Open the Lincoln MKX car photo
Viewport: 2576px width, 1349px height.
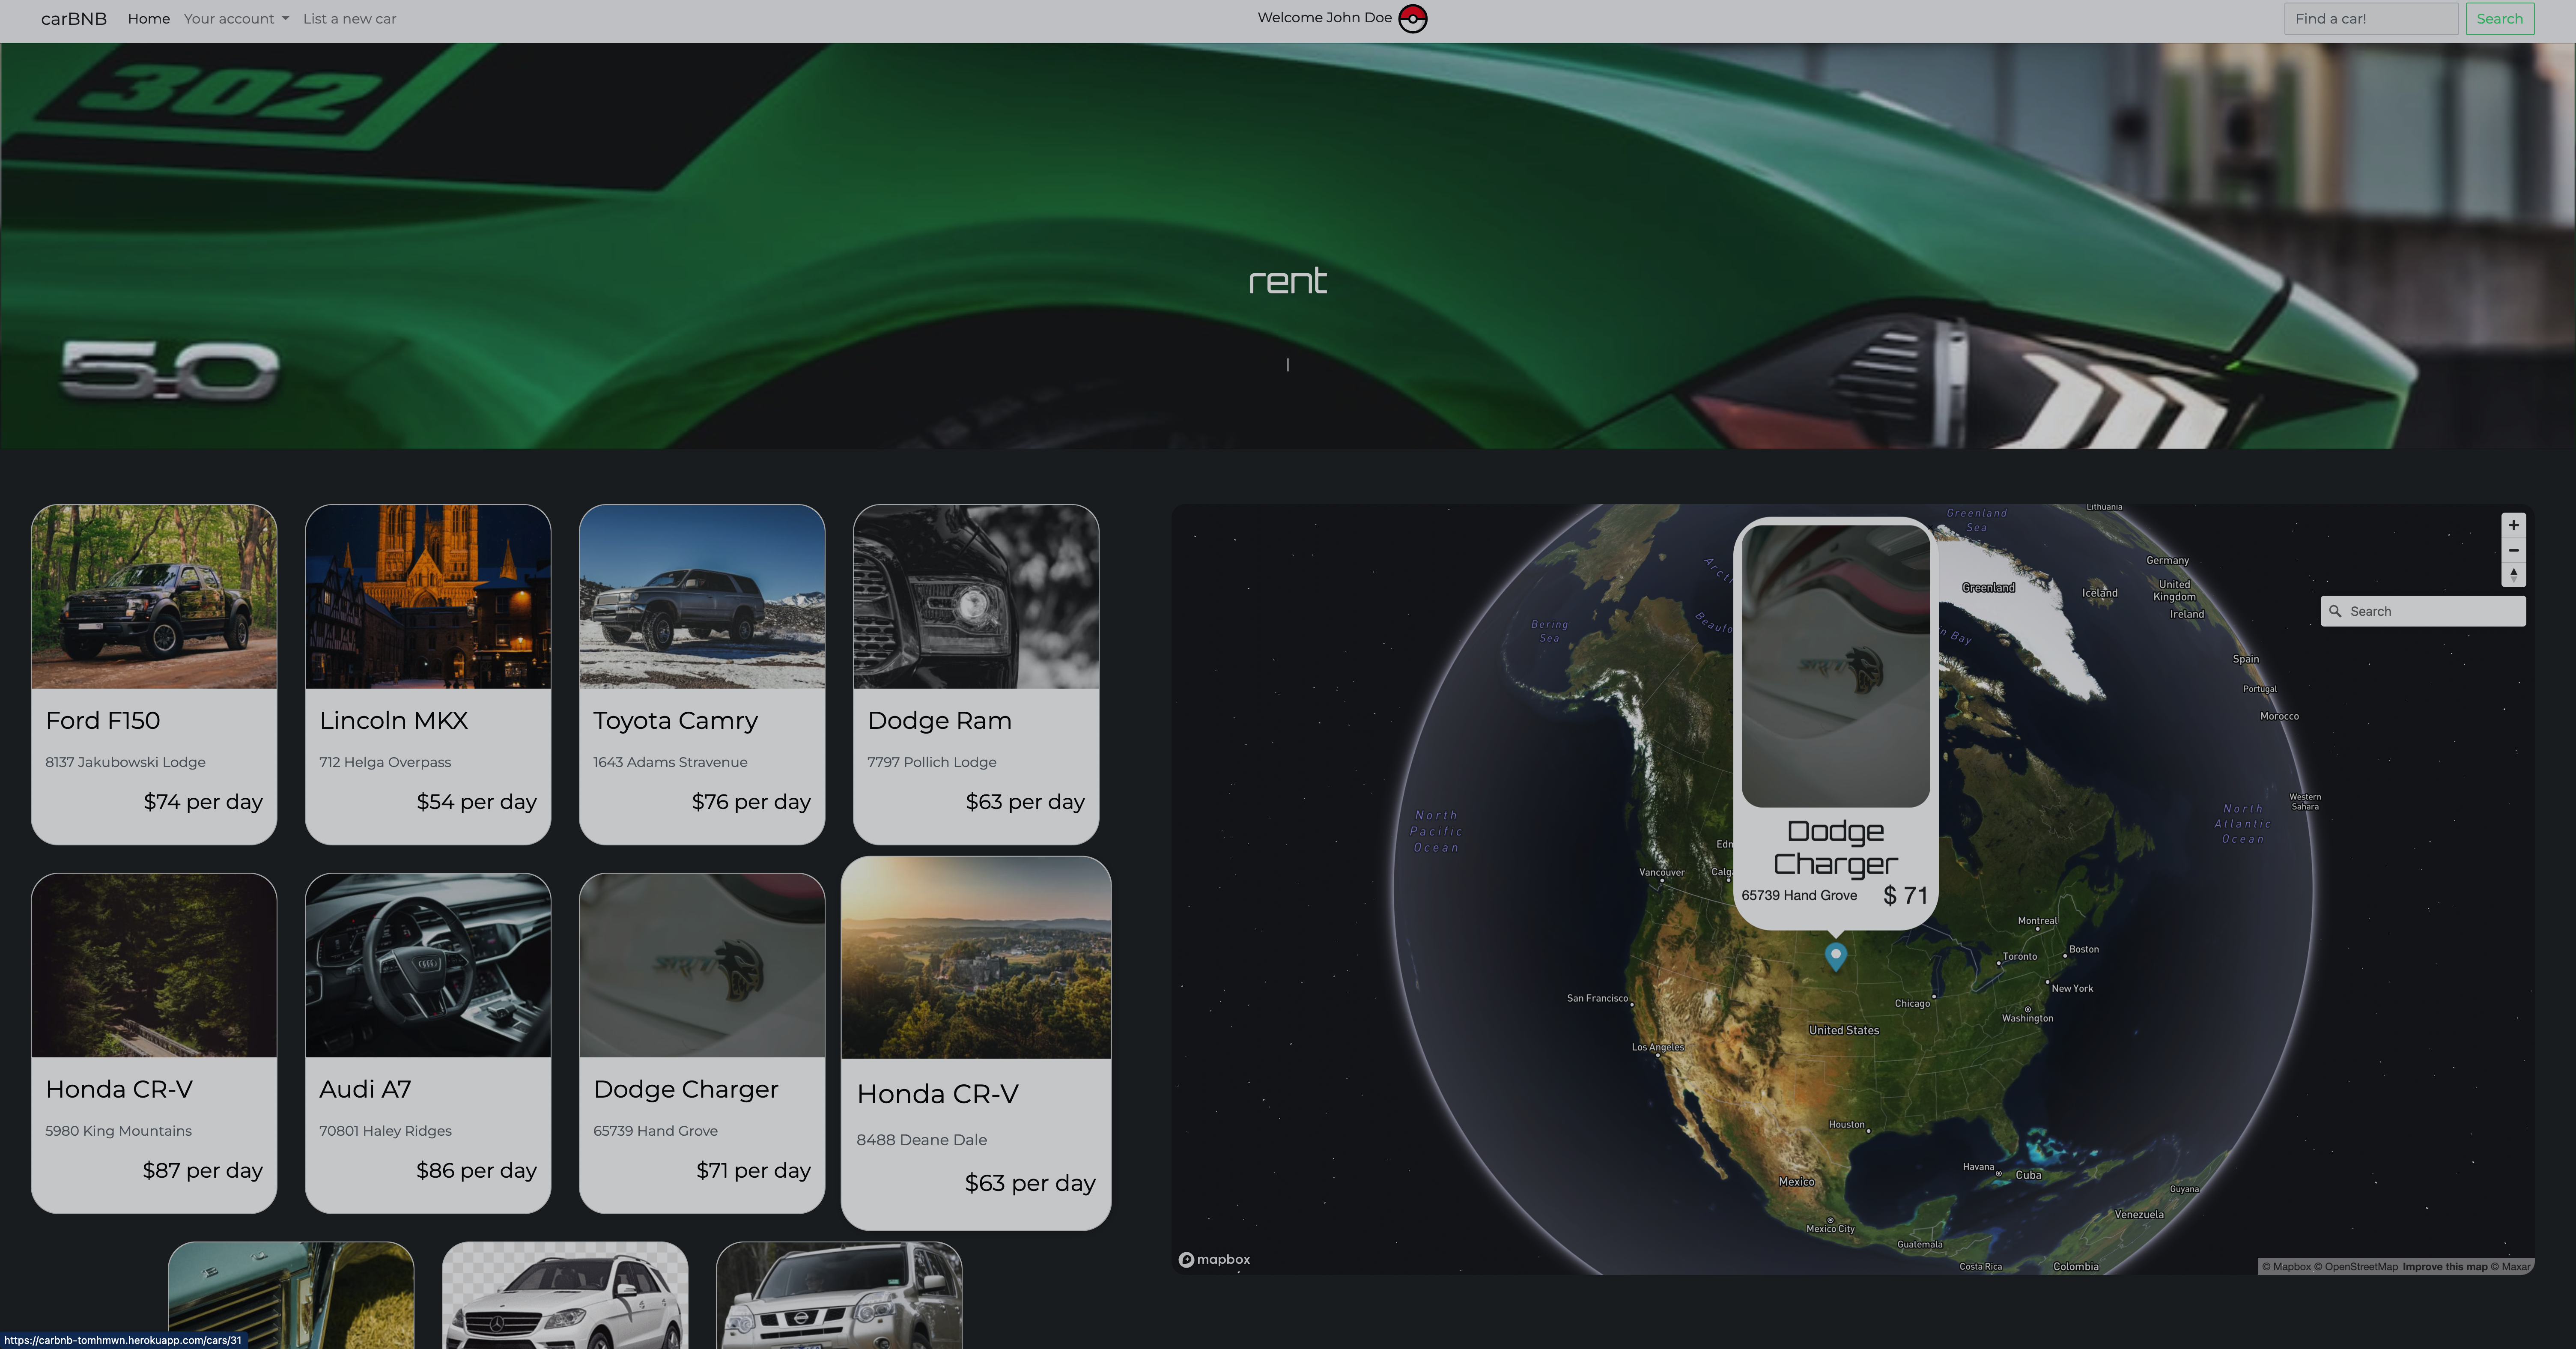[428, 596]
